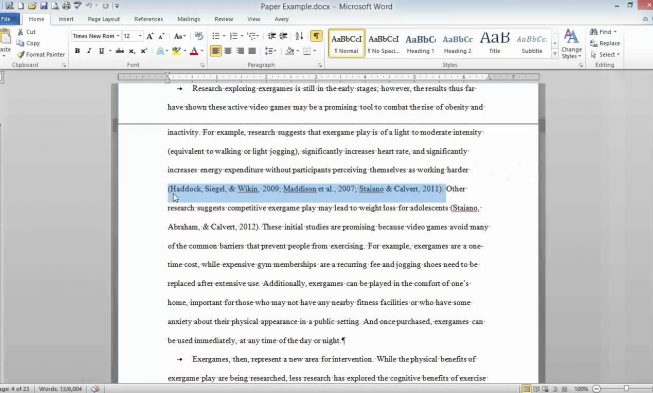Click the Sort icon in Paragraph group

click(299, 36)
